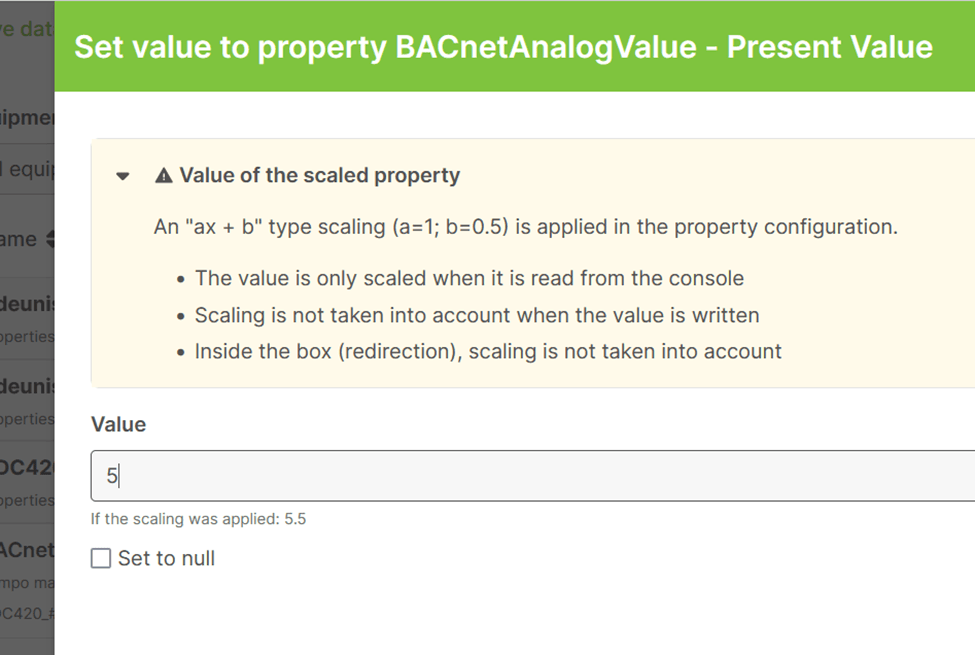Open properties link under first deunis row
The image size is (975, 655).
click(27, 337)
